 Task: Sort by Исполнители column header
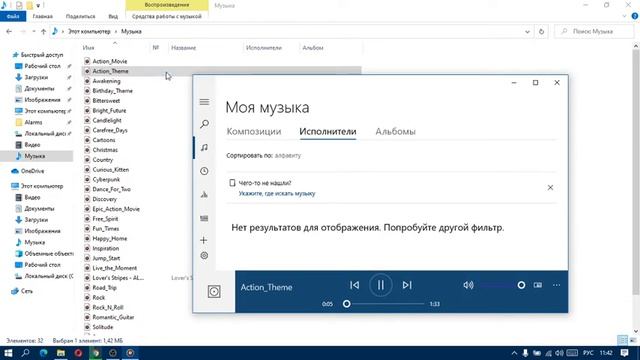tap(264, 48)
